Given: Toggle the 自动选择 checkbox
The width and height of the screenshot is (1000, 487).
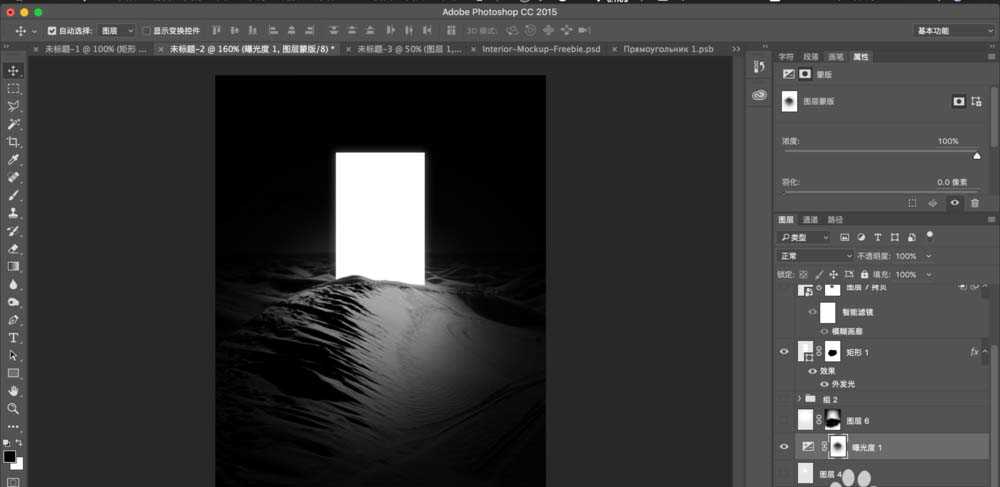Looking at the screenshot, I should click(x=52, y=31).
